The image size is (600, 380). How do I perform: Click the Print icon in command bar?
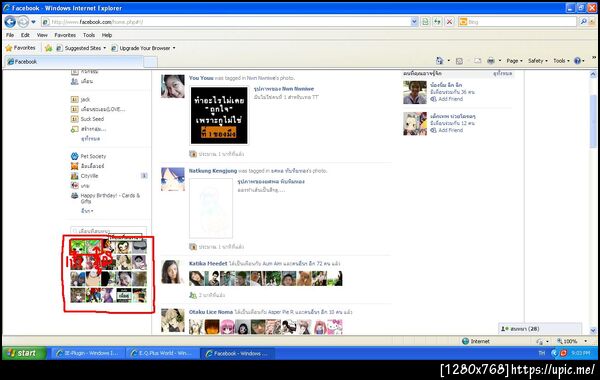coord(491,61)
